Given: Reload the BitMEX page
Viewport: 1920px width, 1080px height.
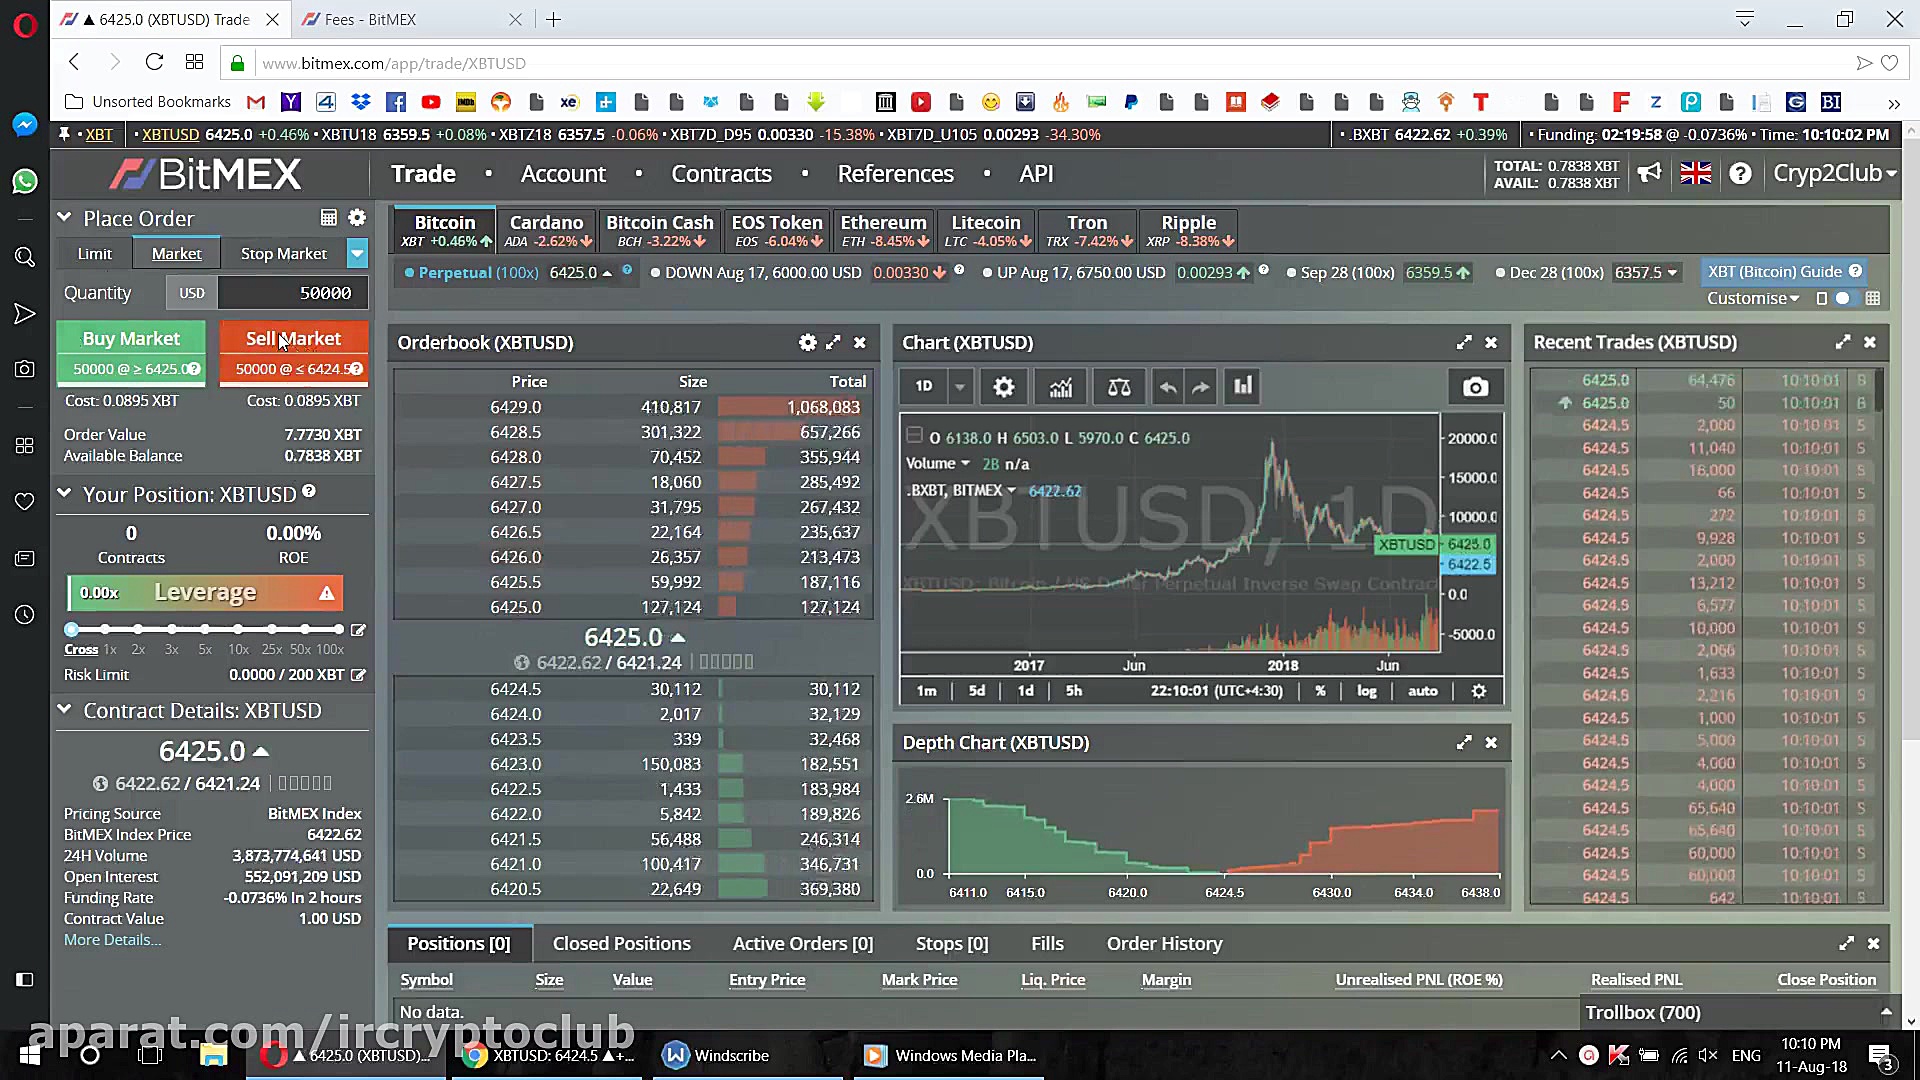Looking at the screenshot, I should pos(154,62).
